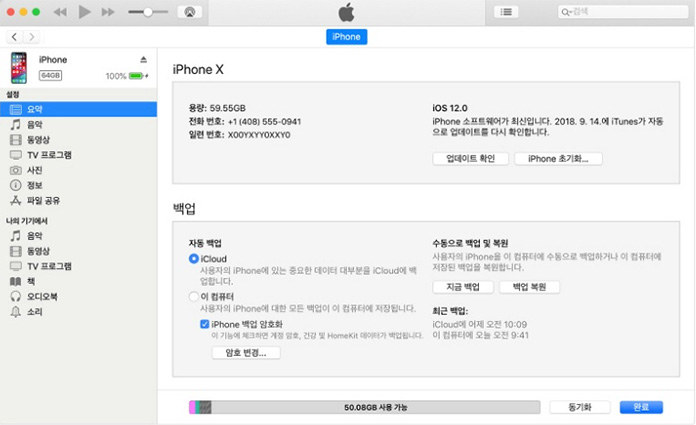Click the 용량: 59.55GB text

point(217,108)
